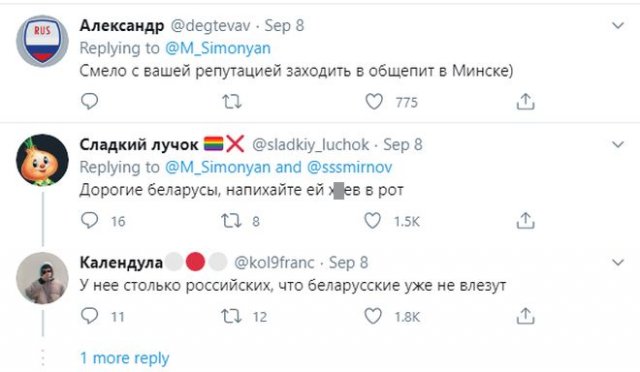Open Сладкий лучок's onion avatar

tap(42, 160)
